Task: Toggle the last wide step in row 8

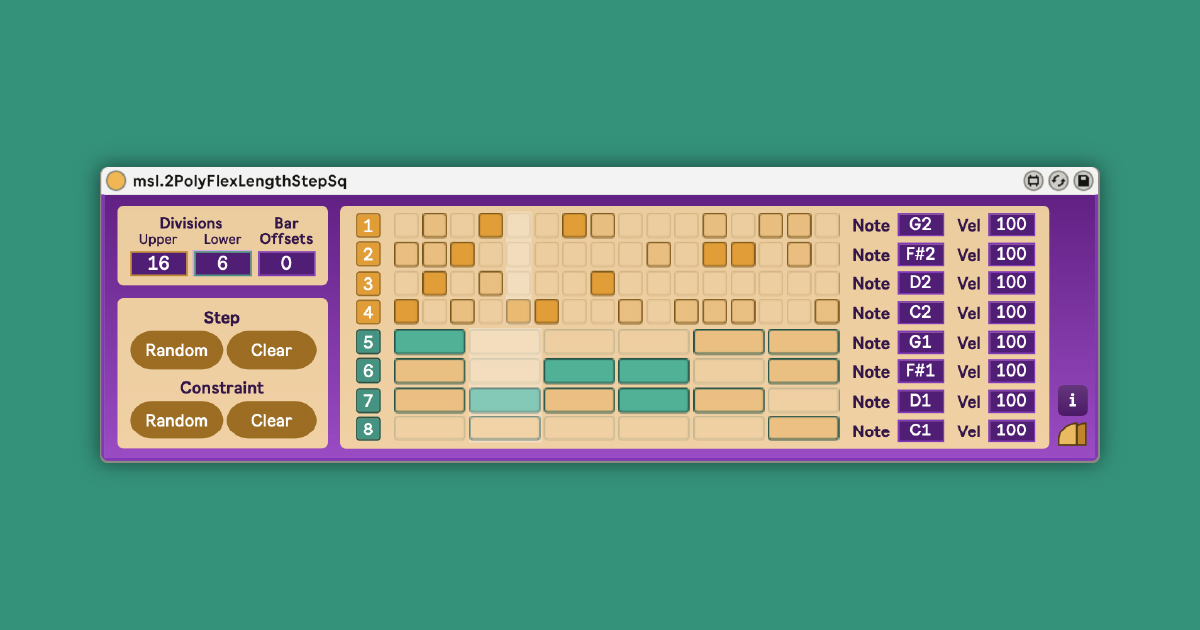Action: tap(803, 429)
